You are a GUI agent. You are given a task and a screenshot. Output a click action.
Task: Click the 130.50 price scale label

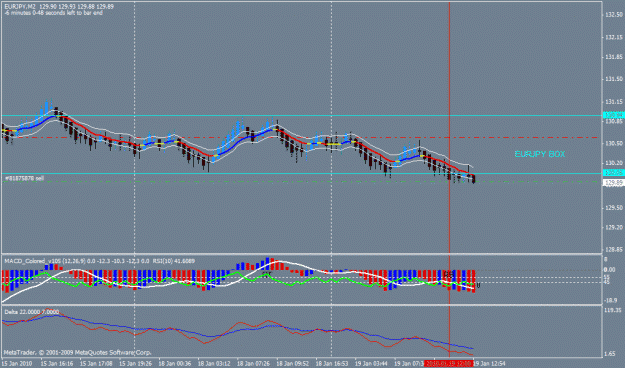614,143
